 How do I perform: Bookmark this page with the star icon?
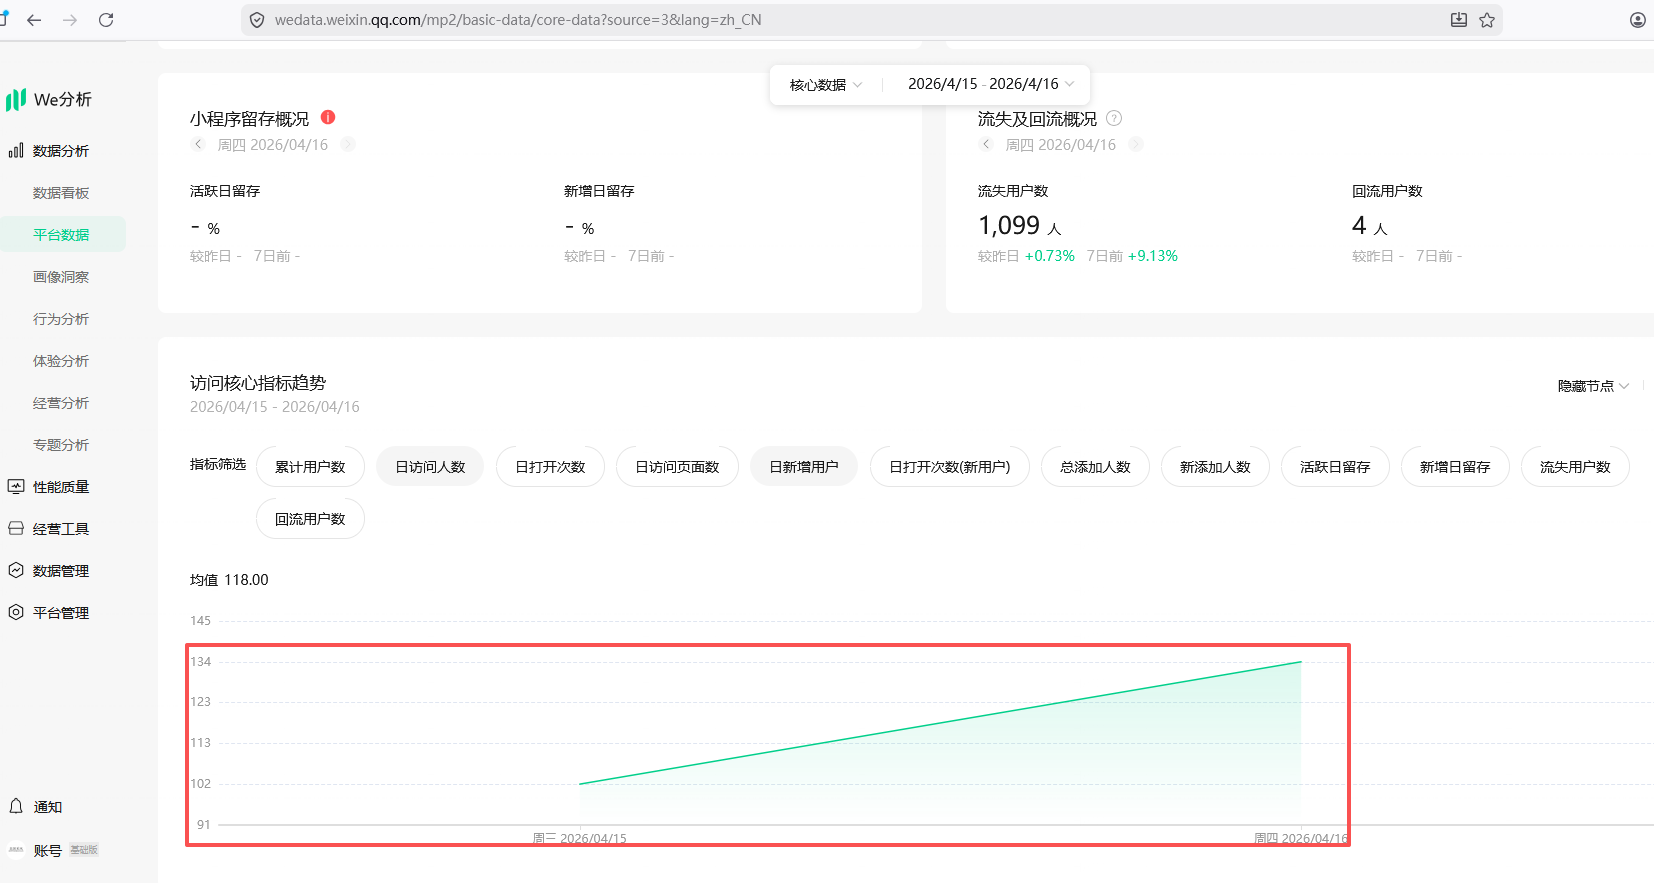coord(1487,20)
